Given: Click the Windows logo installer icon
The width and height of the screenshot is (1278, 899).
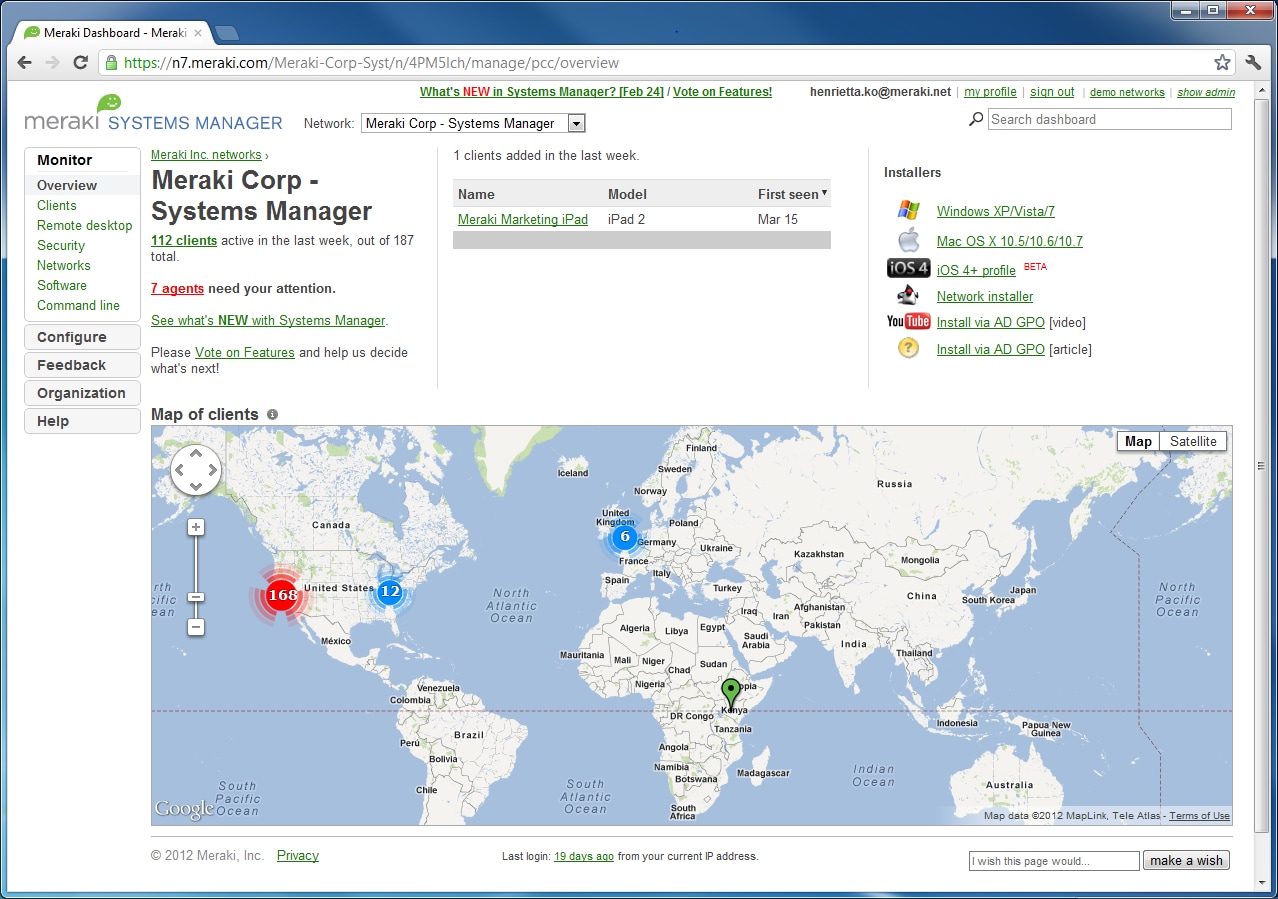Looking at the screenshot, I should click(x=908, y=210).
